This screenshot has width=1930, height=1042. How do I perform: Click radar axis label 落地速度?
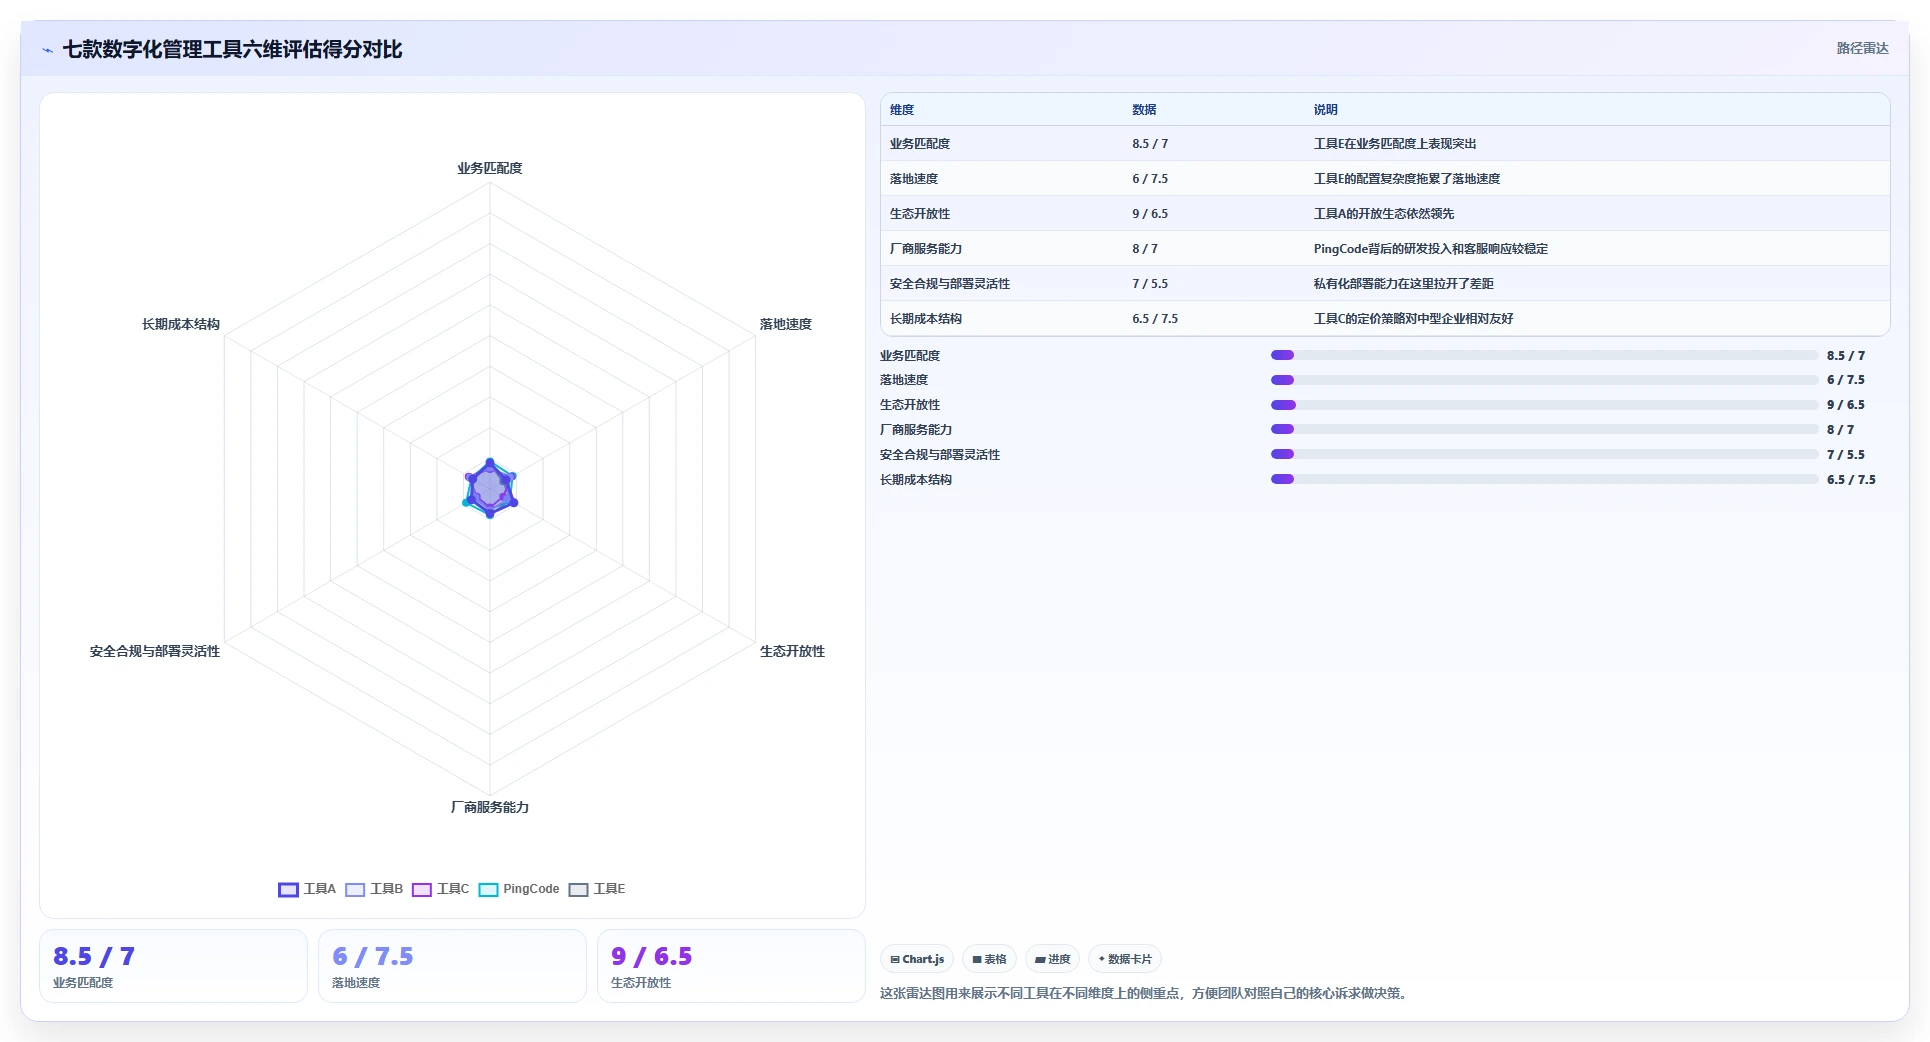point(786,324)
